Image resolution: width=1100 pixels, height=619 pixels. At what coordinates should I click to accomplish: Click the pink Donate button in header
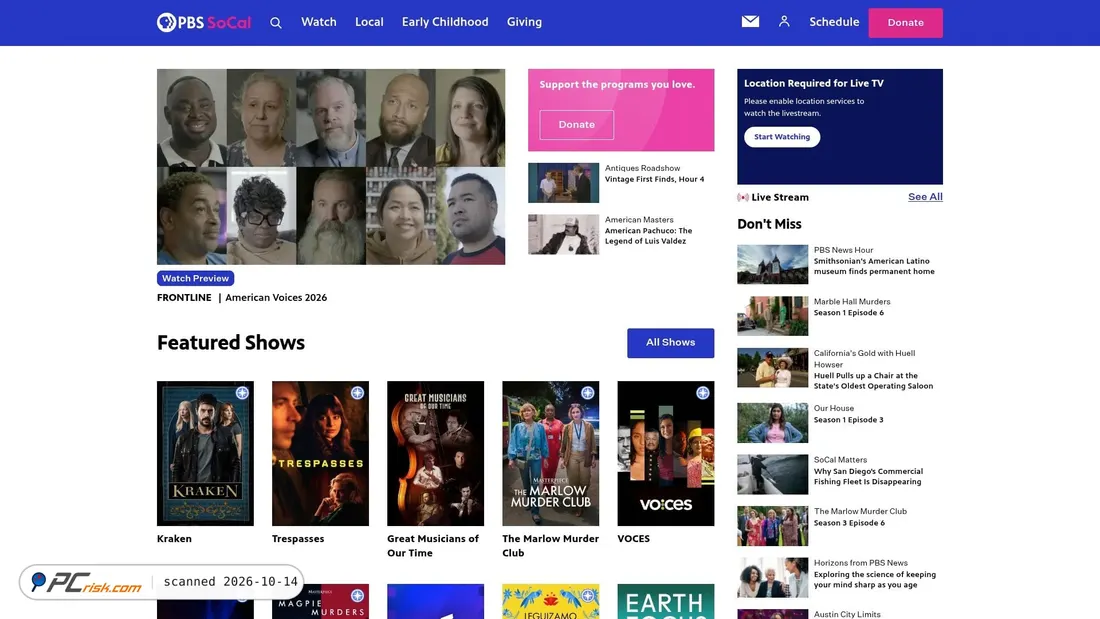pyautogui.click(x=906, y=22)
